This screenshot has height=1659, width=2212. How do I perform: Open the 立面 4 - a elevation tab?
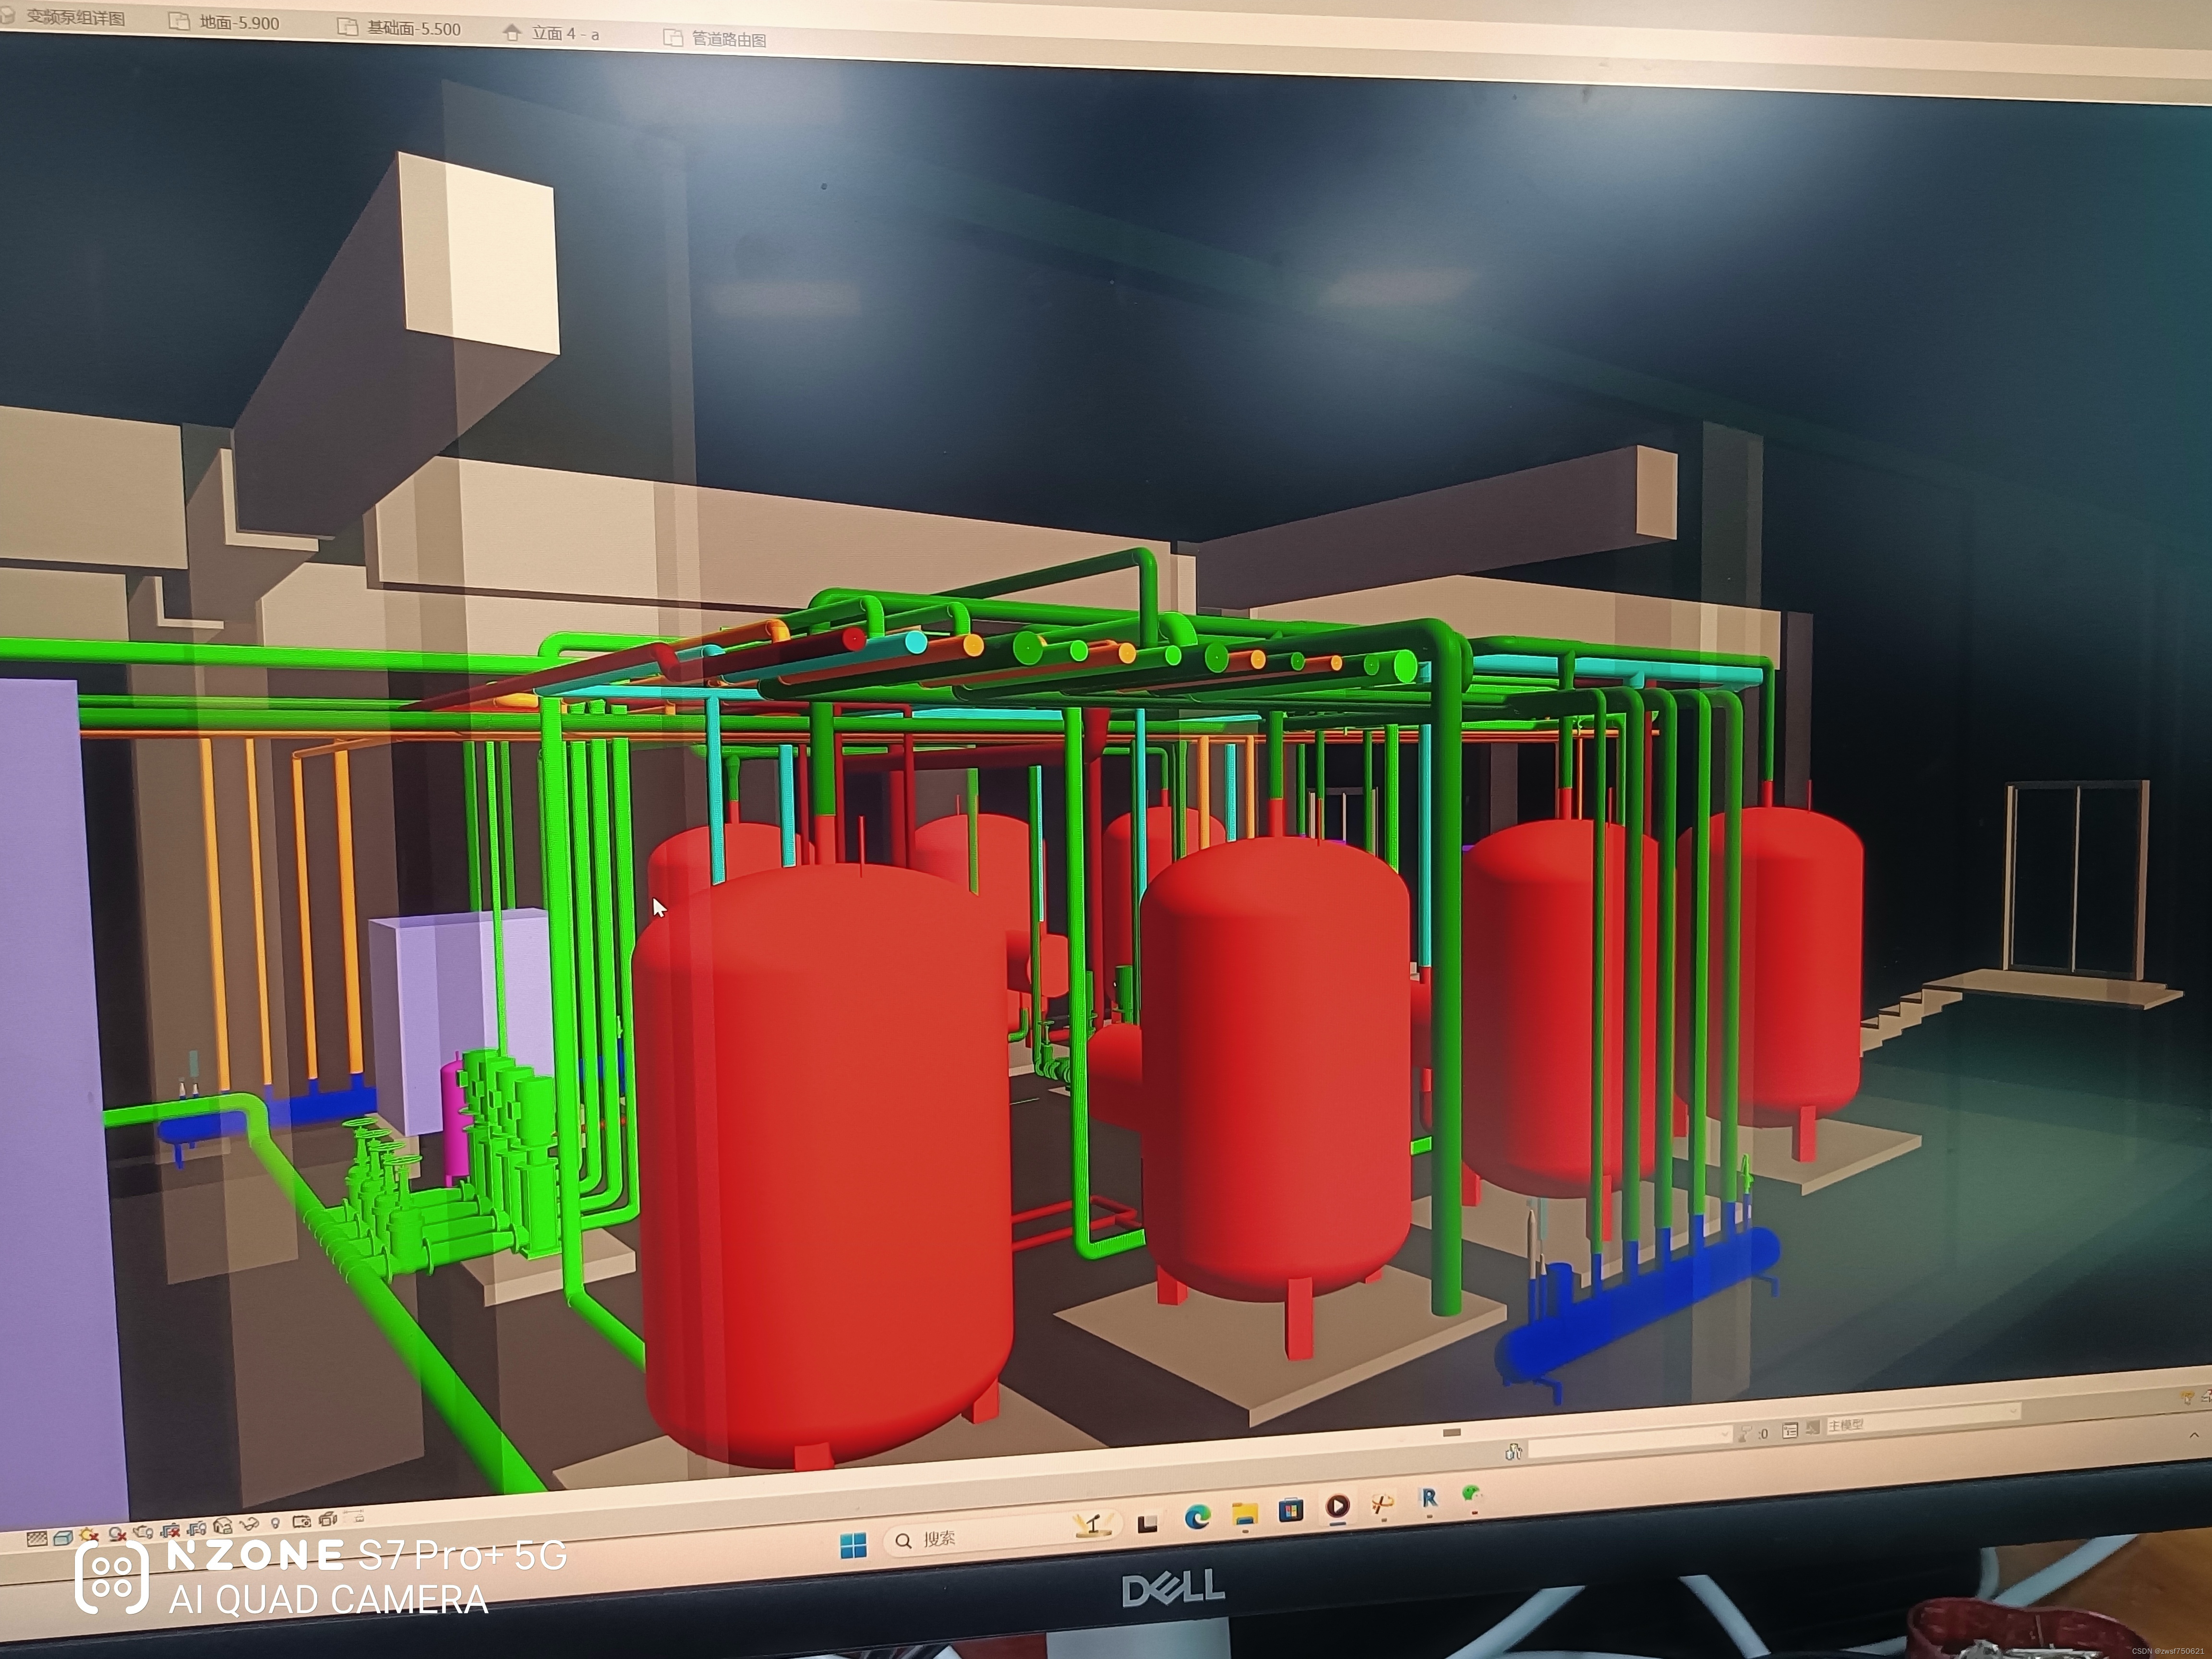tap(564, 34)
